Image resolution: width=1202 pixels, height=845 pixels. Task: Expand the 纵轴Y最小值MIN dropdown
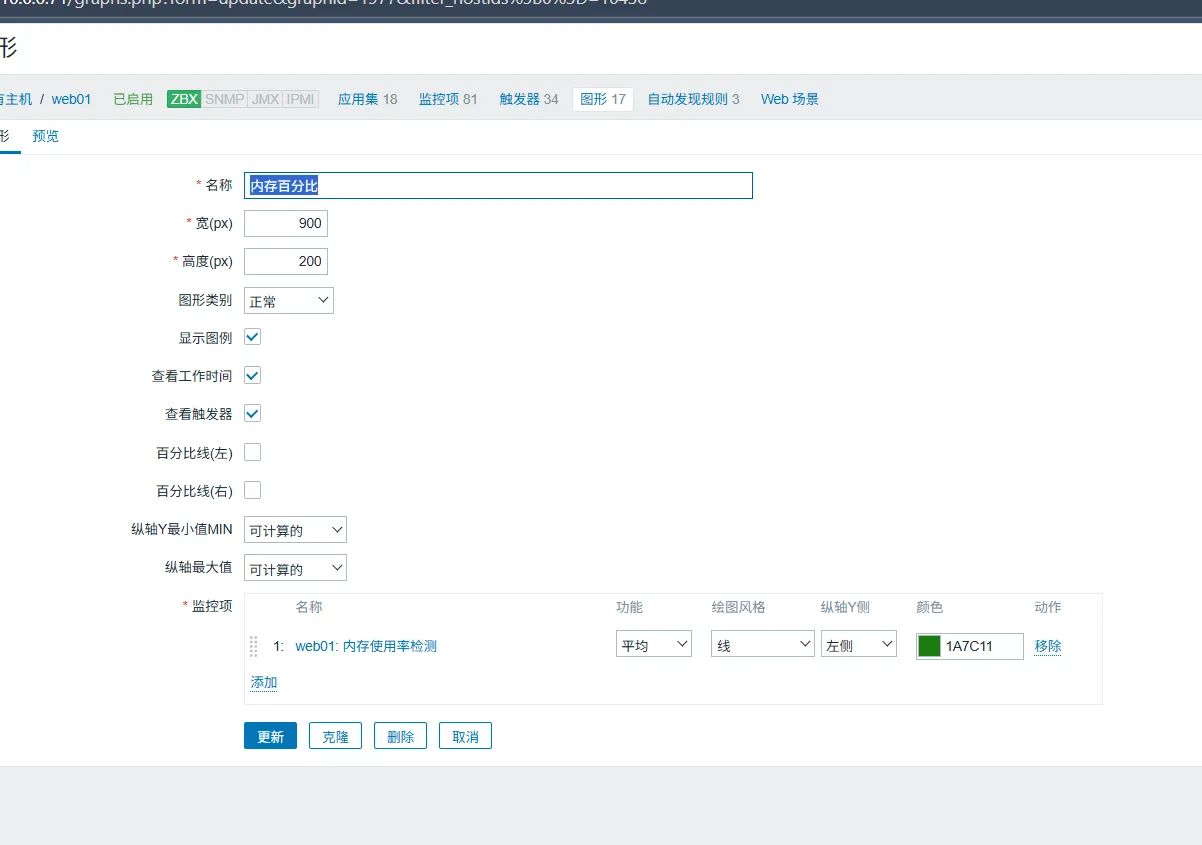coord(295,531)
